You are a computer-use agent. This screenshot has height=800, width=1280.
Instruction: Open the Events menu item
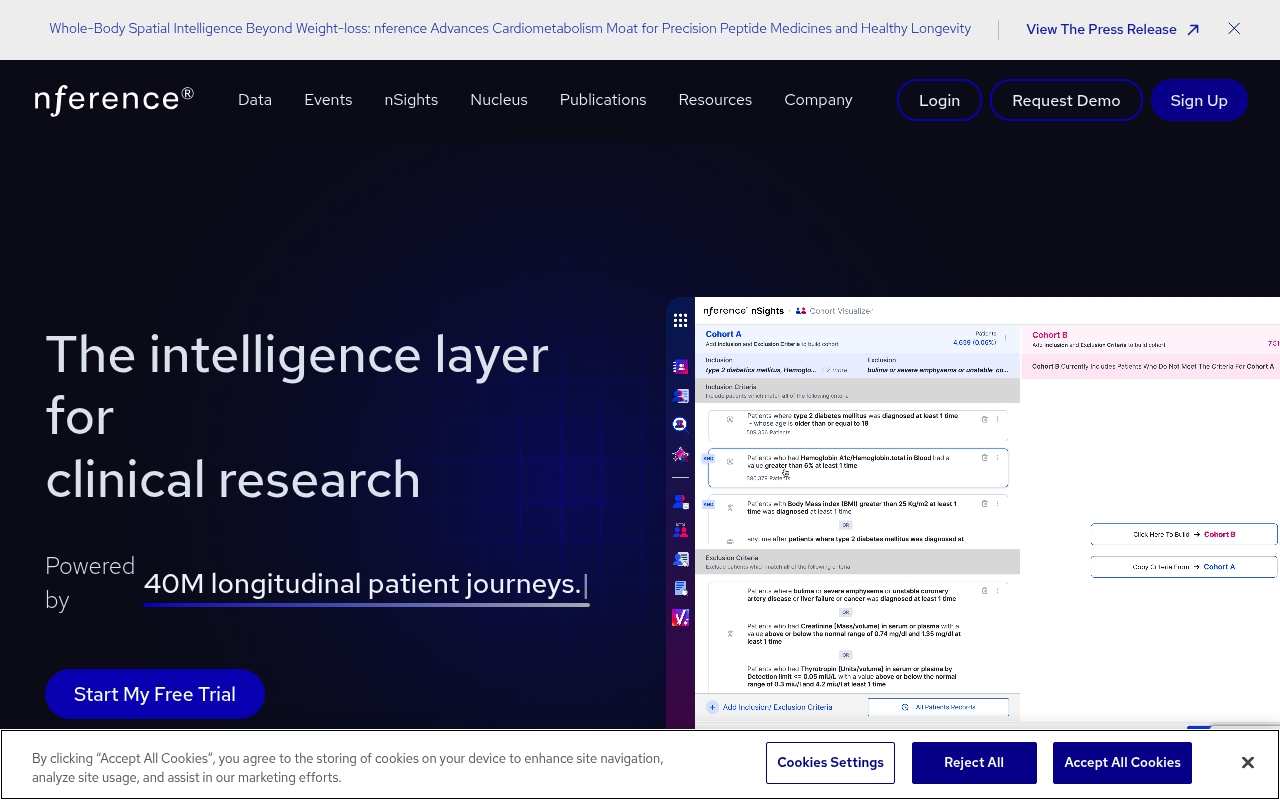click(x=328, y=100)
